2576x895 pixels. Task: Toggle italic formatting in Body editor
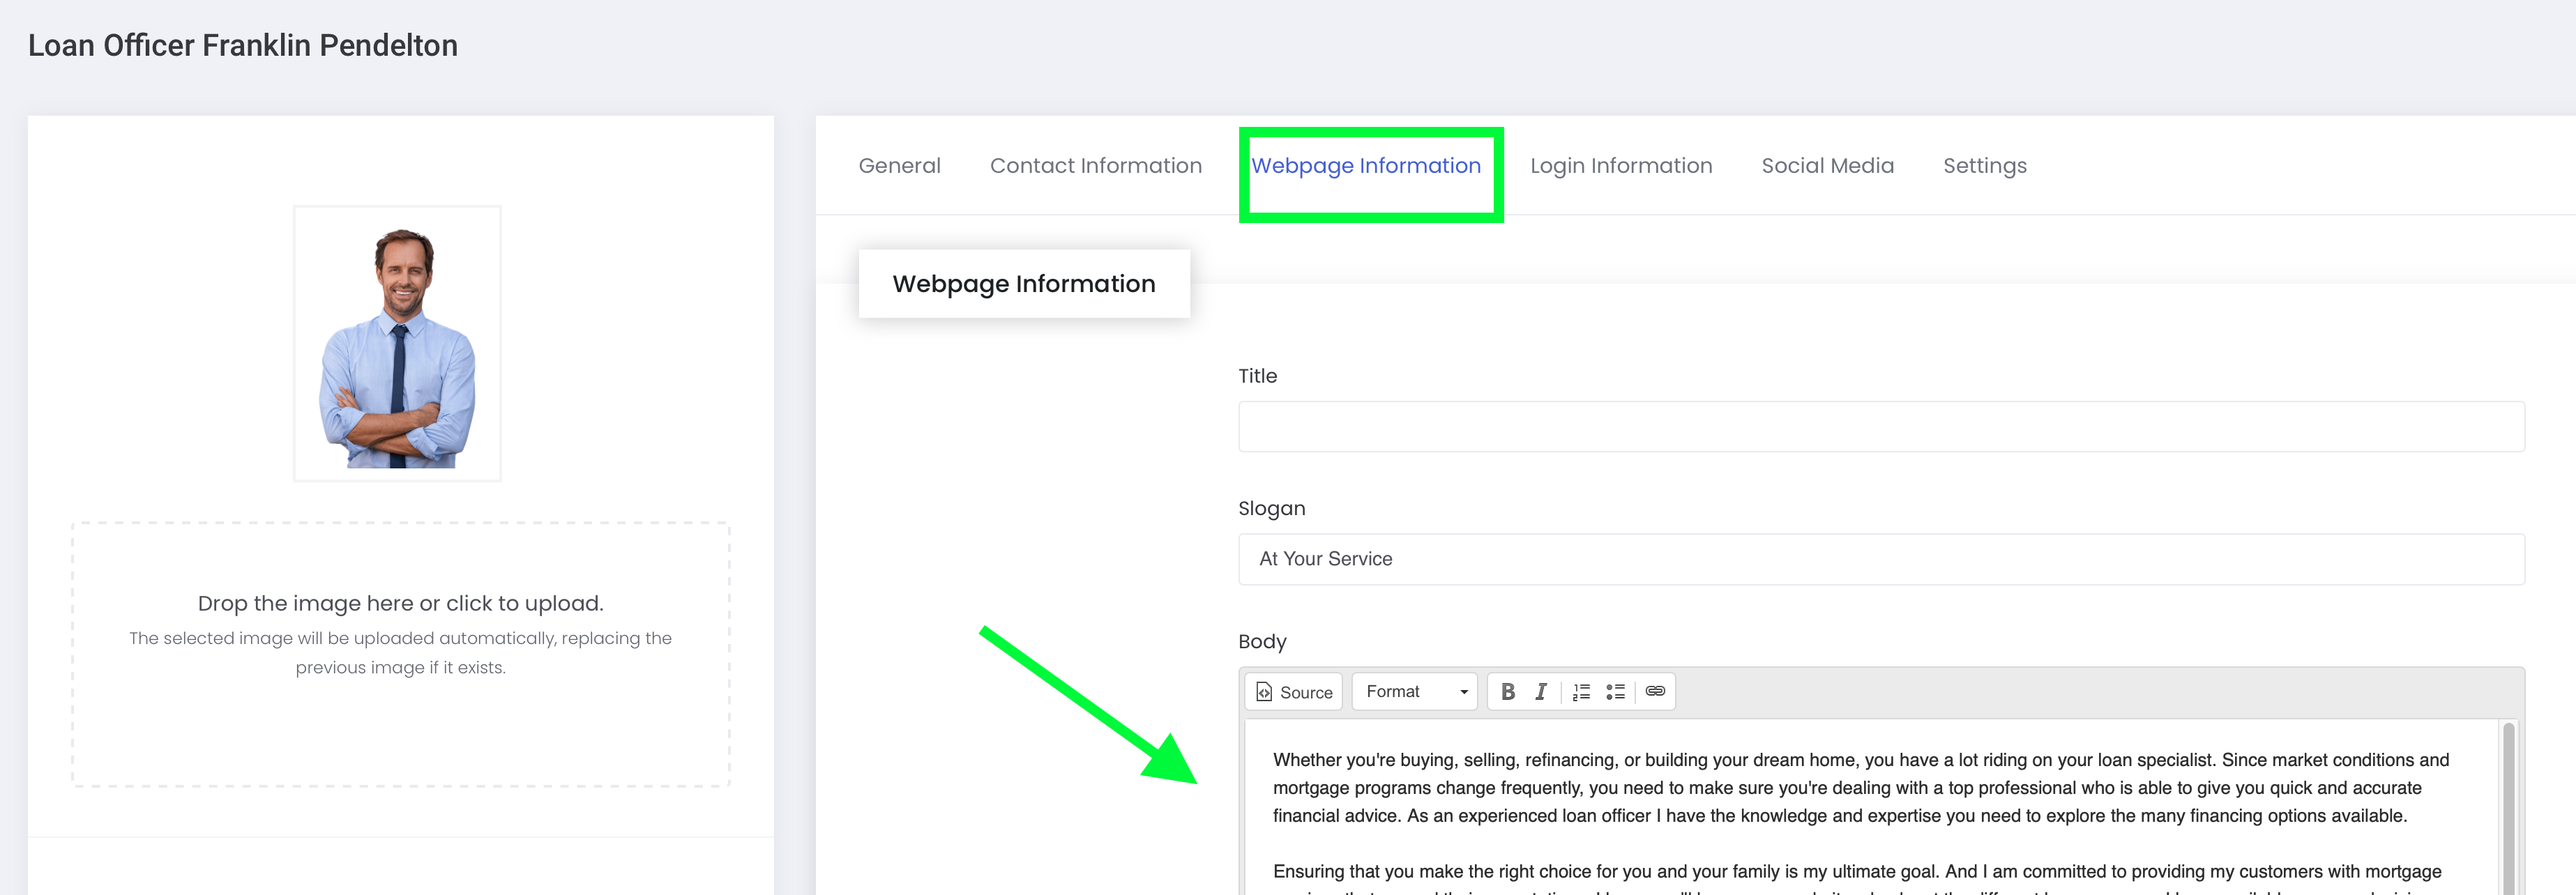point(1541,691)
